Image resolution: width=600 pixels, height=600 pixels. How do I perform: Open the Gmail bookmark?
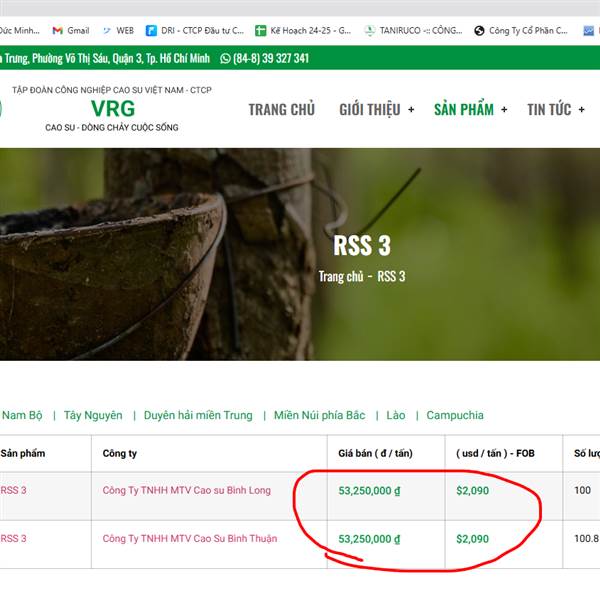[71, 31]
